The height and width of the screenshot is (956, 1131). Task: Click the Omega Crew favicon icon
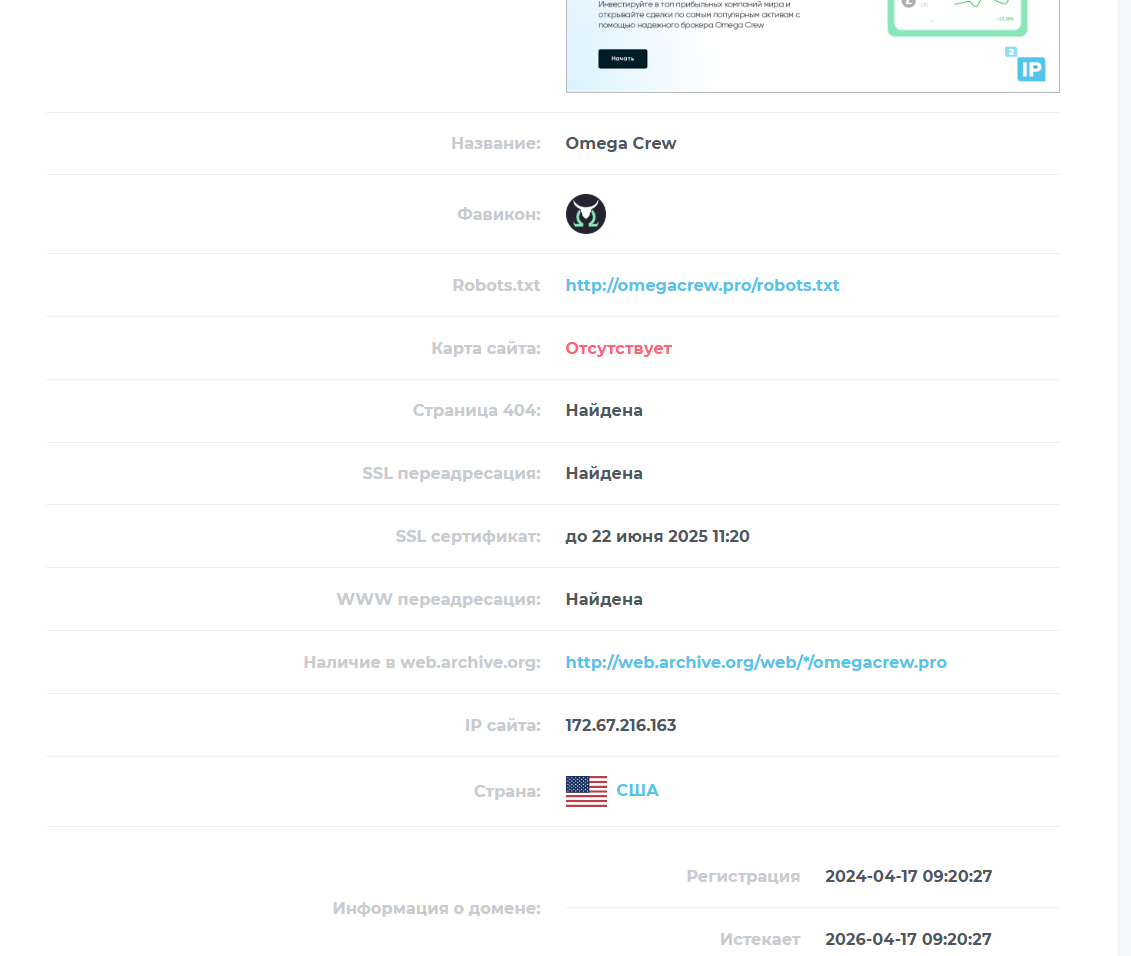[x=586, y=214]
